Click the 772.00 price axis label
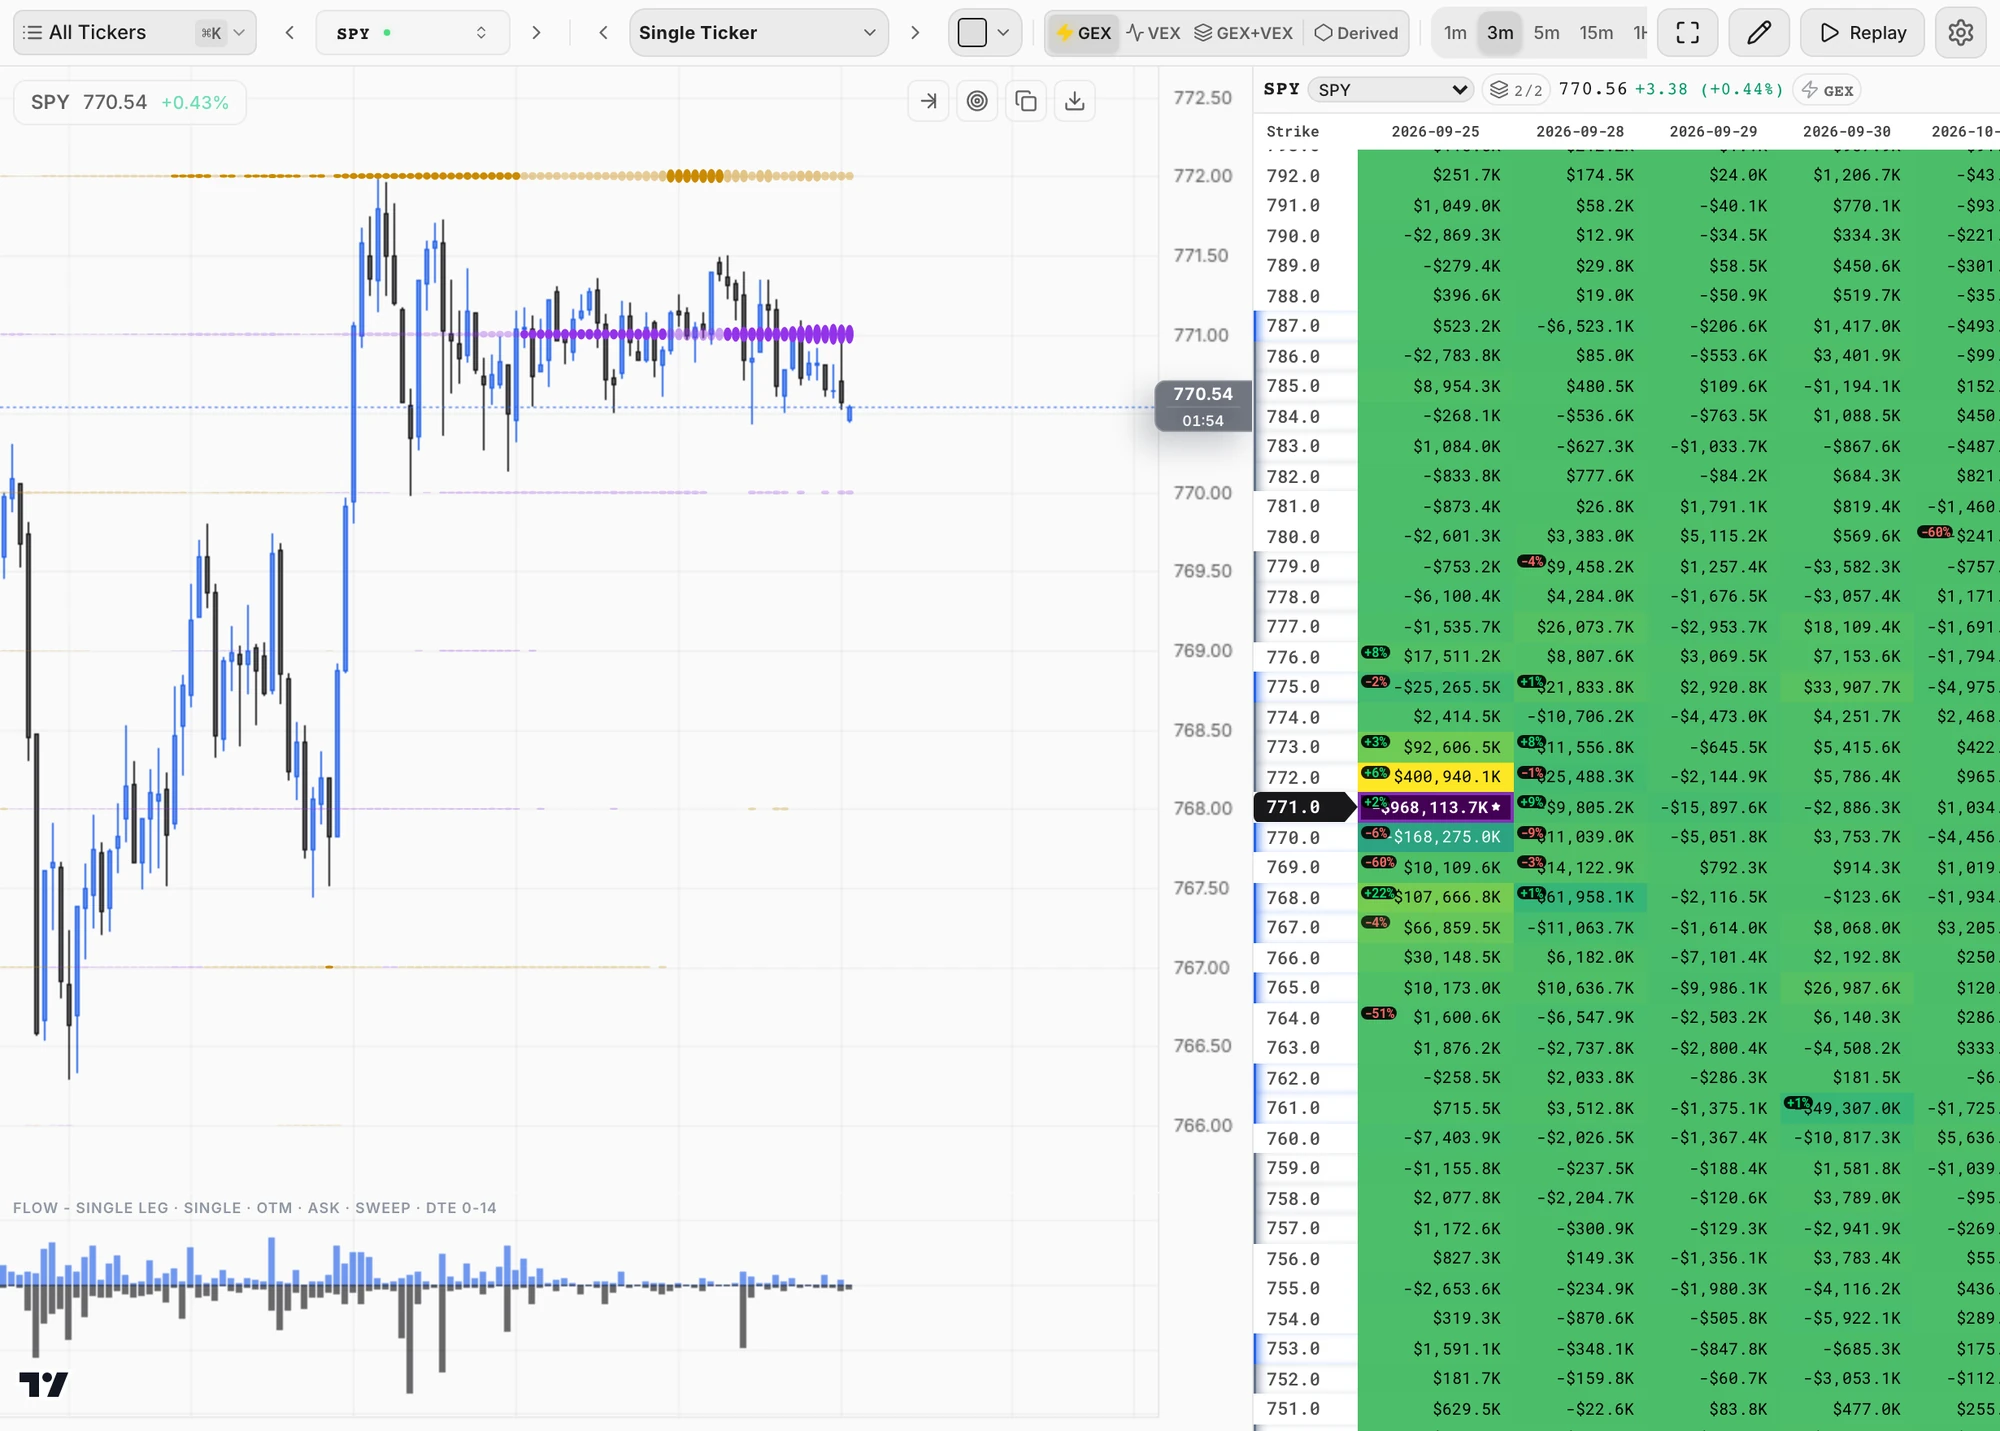2000x1431 pixels. tap(1201, 176)
